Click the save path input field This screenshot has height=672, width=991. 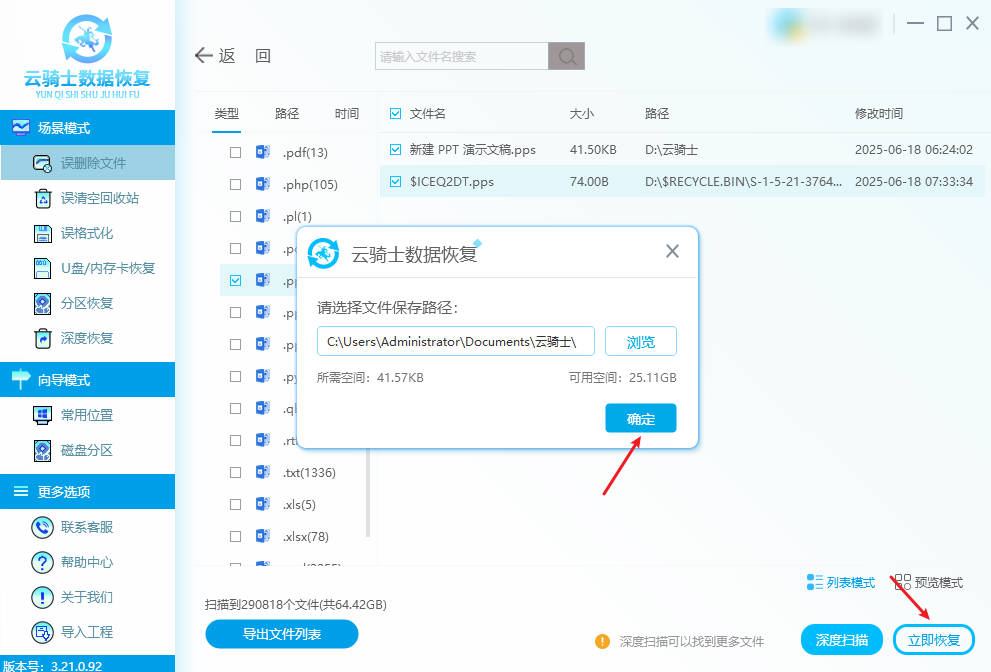455,342
